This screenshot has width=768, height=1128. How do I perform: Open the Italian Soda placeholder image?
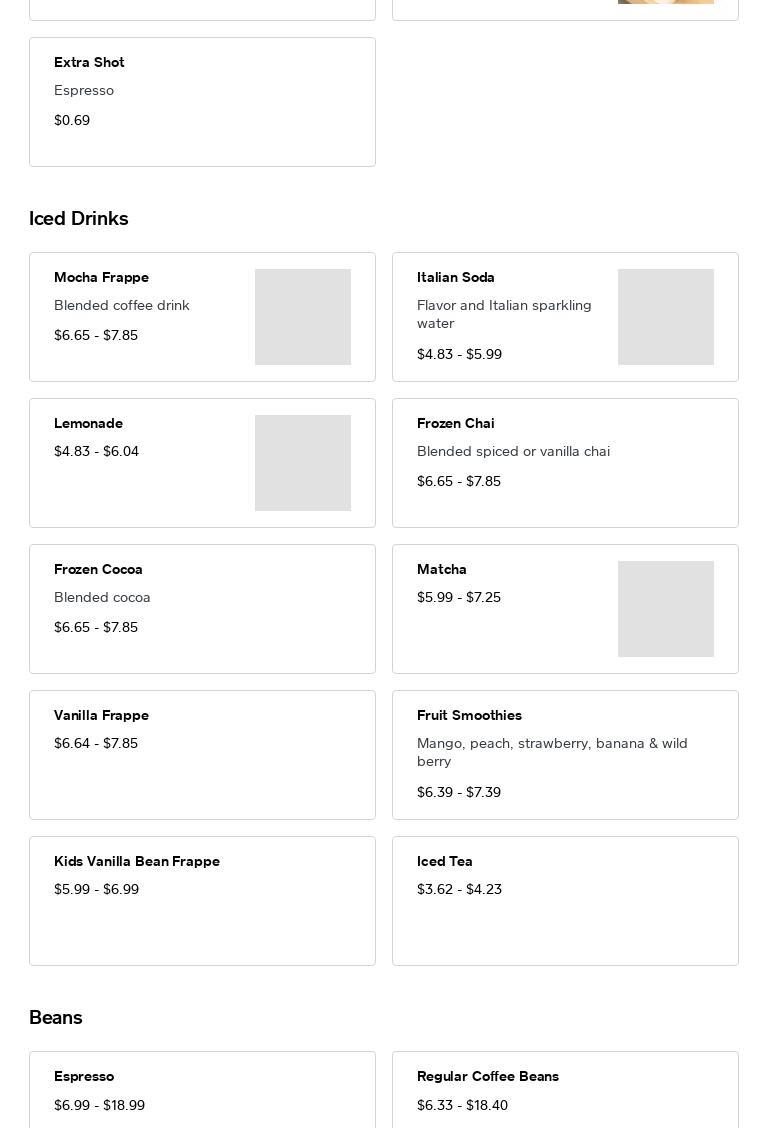click(666, 317)
